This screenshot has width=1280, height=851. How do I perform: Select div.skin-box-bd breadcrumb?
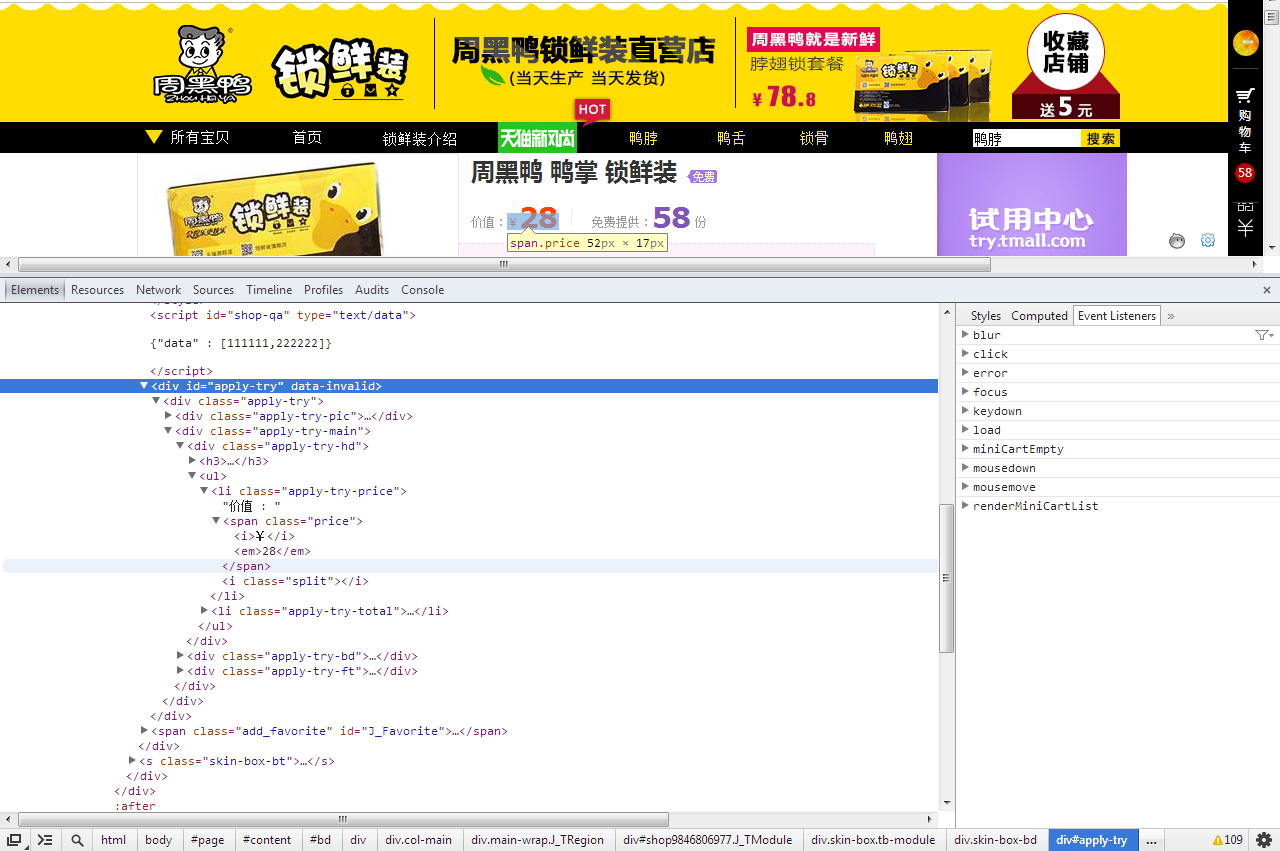(x=995, y=840)
